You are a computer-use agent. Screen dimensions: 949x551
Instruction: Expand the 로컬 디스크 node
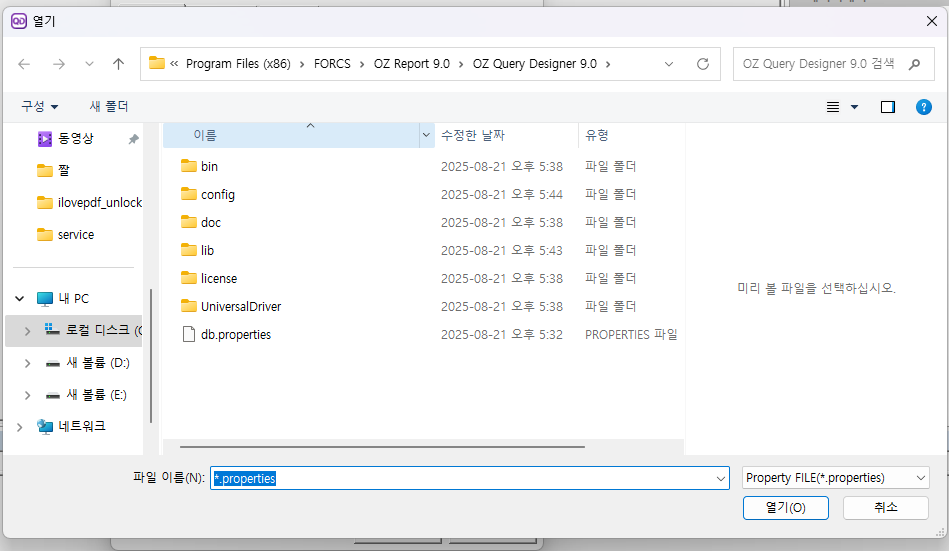tap(27, 331)
